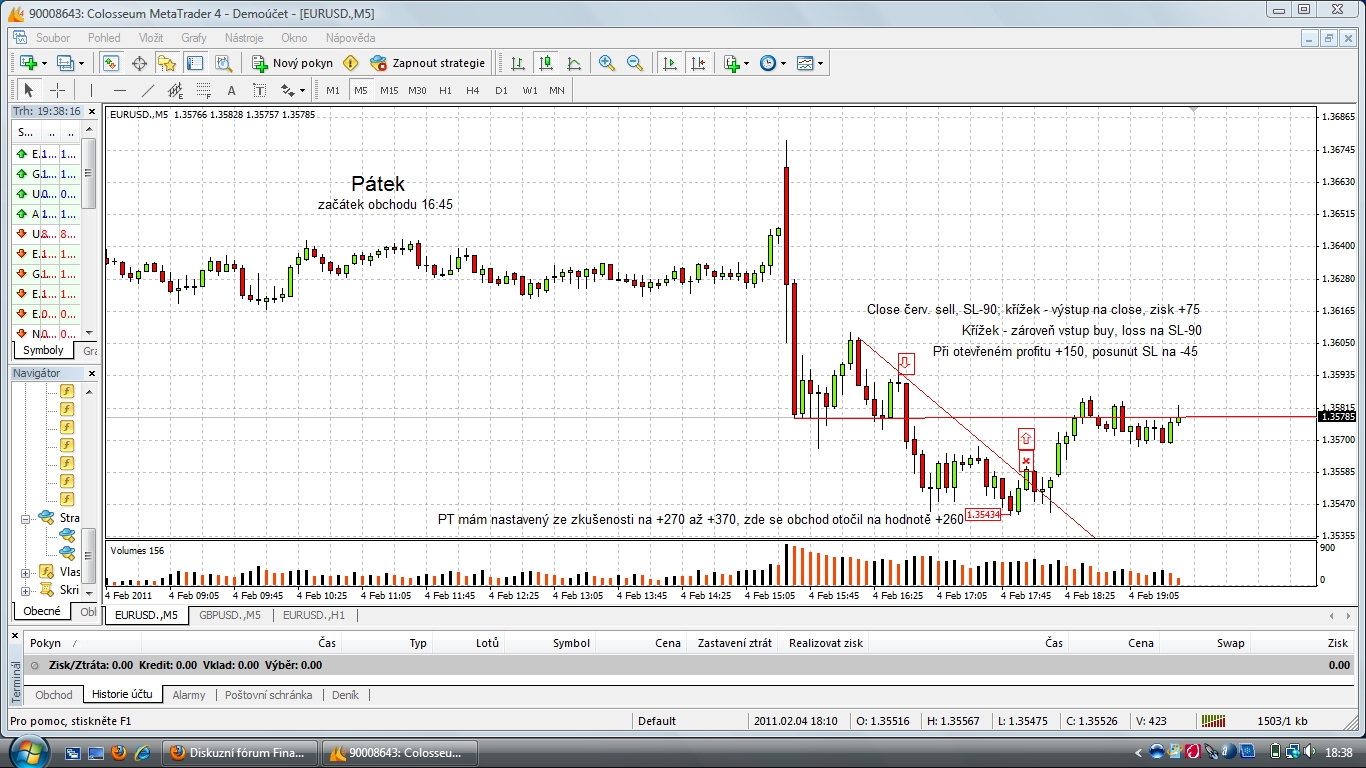Screen dimensions: 1366x768
Task: Zoom in on the chart
Action: point(607,63)
